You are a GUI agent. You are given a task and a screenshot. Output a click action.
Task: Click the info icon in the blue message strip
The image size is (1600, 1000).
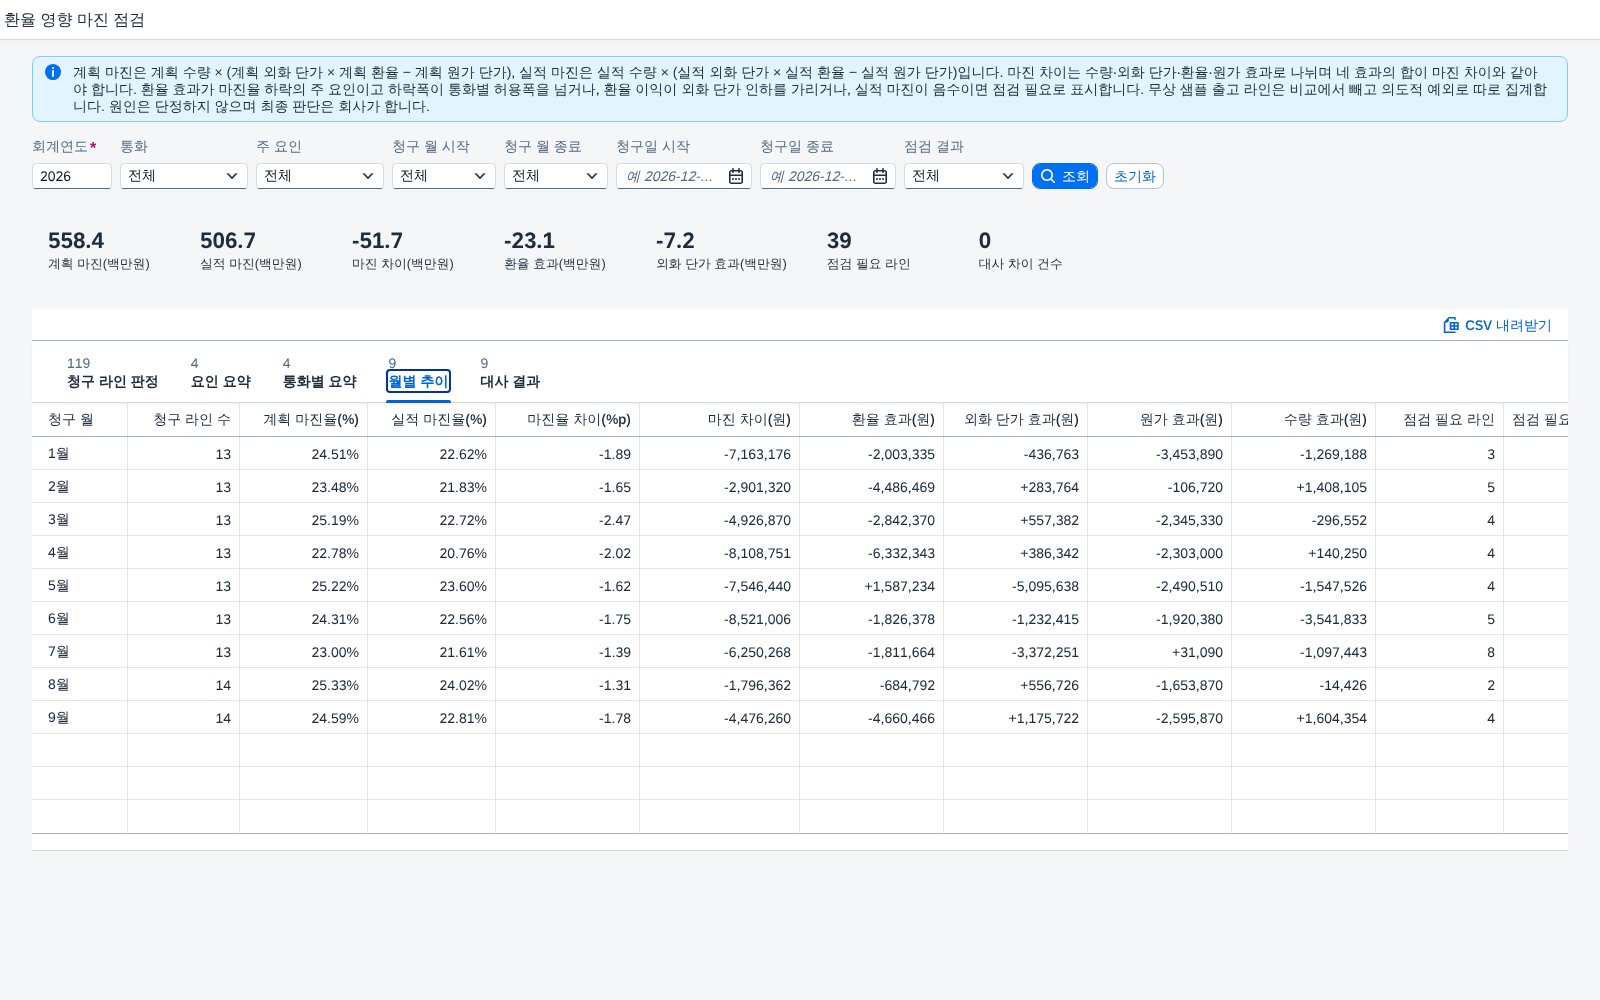pos(53,72)
